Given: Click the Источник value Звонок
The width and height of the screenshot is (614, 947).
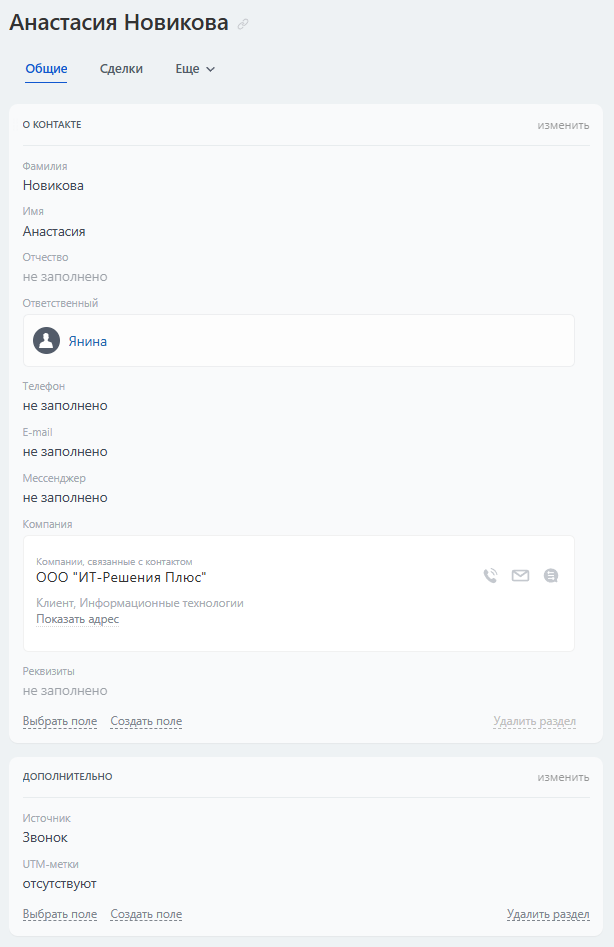Looking at the screenshot, I should pos(45,838).
